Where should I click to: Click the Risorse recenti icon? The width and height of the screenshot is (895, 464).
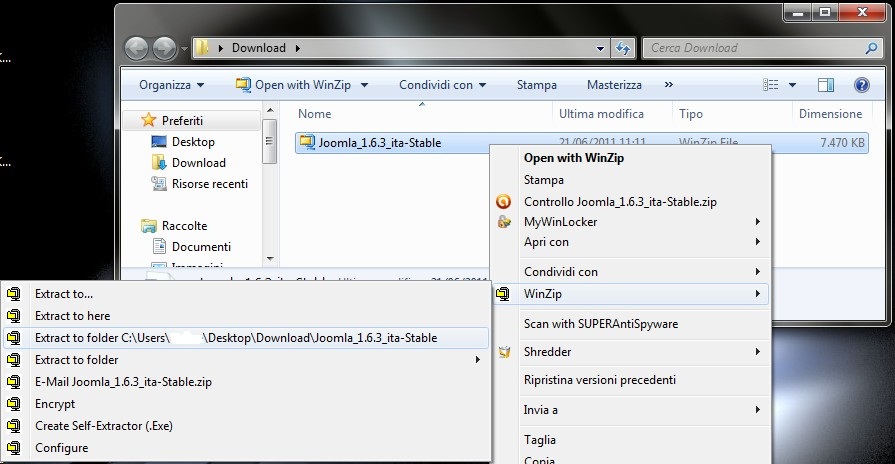click(x=159, y=183)
